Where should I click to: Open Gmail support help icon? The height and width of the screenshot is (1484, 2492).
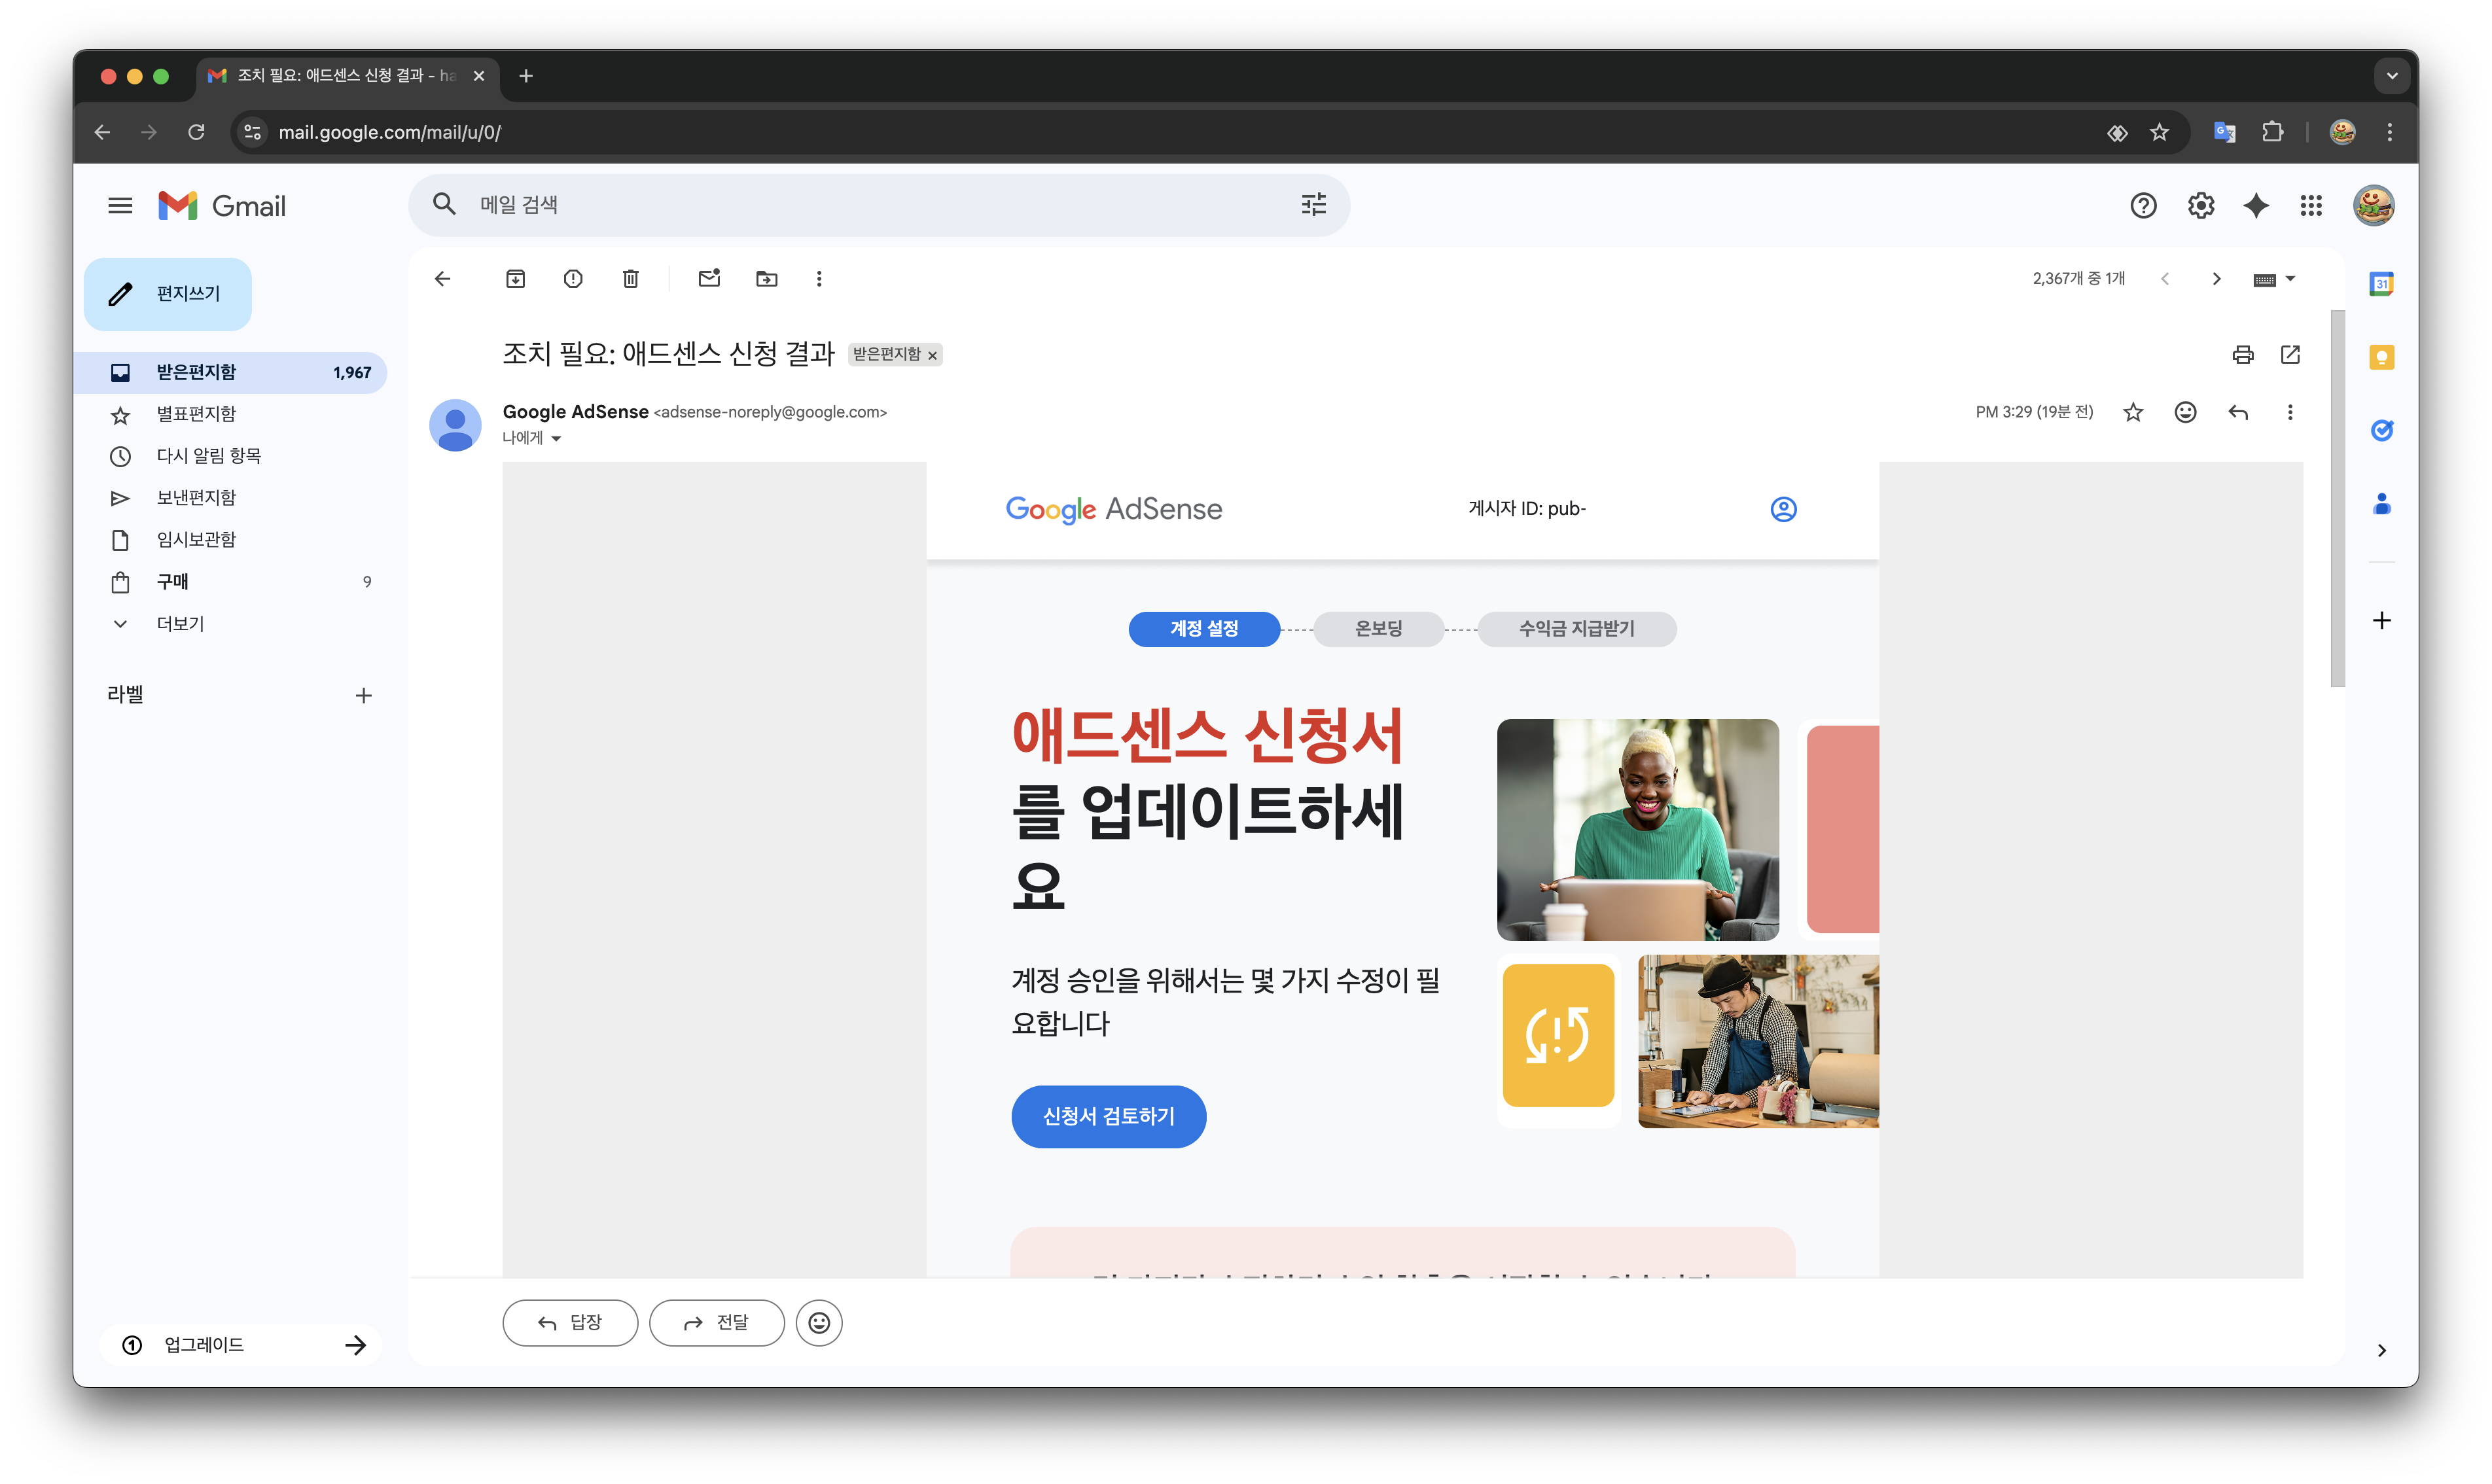tap(2143, 206)
